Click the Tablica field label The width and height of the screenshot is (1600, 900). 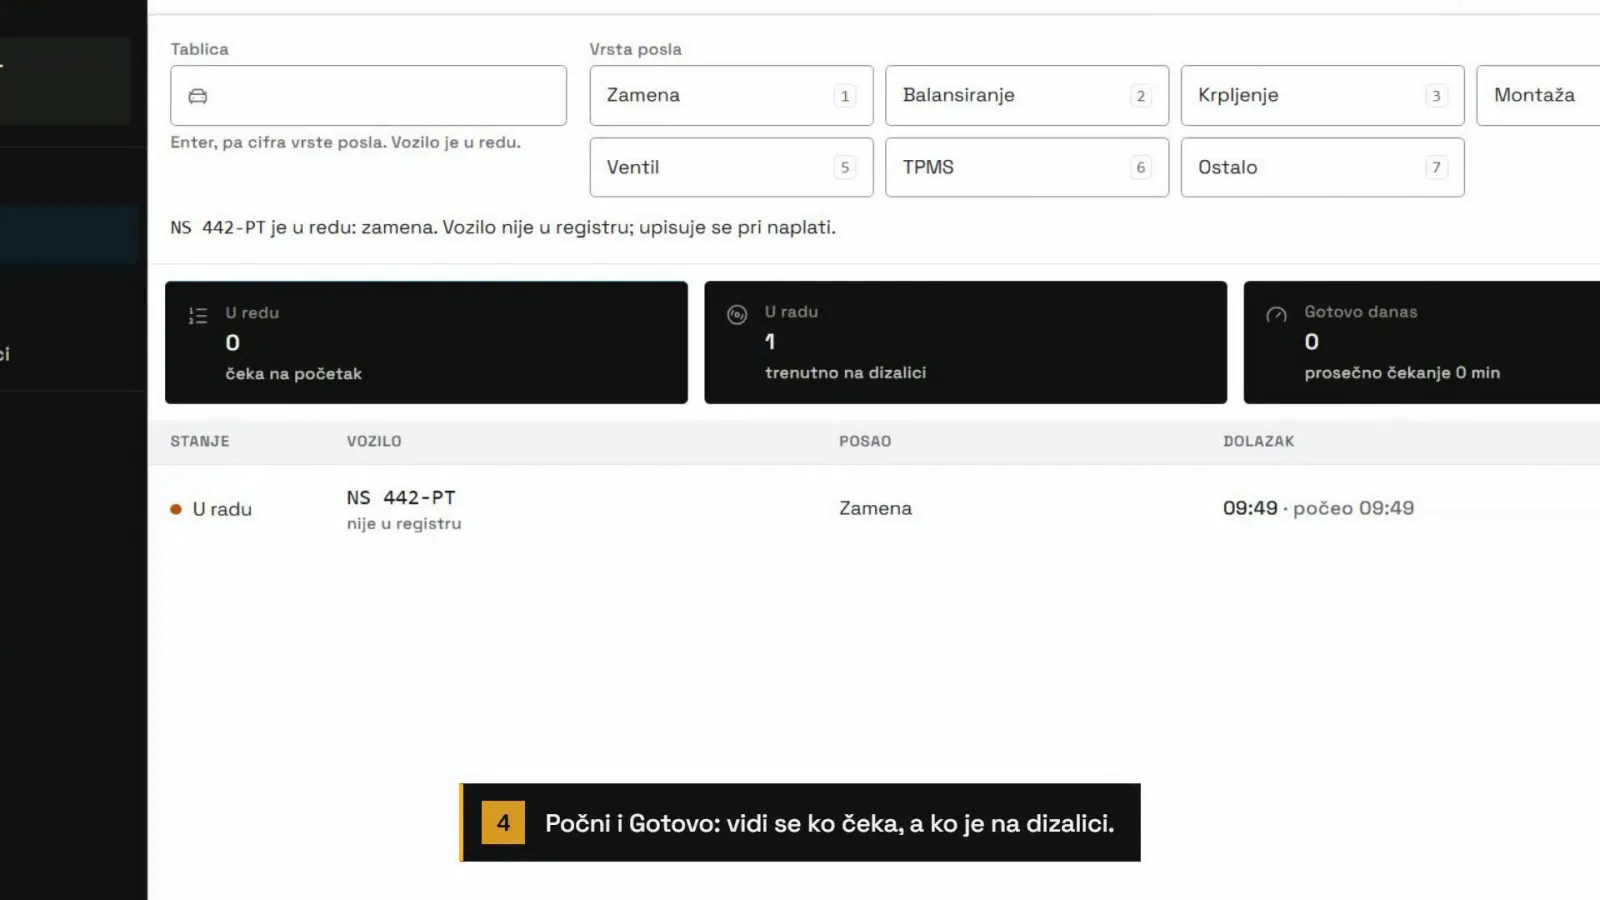(x=199, y=49)
